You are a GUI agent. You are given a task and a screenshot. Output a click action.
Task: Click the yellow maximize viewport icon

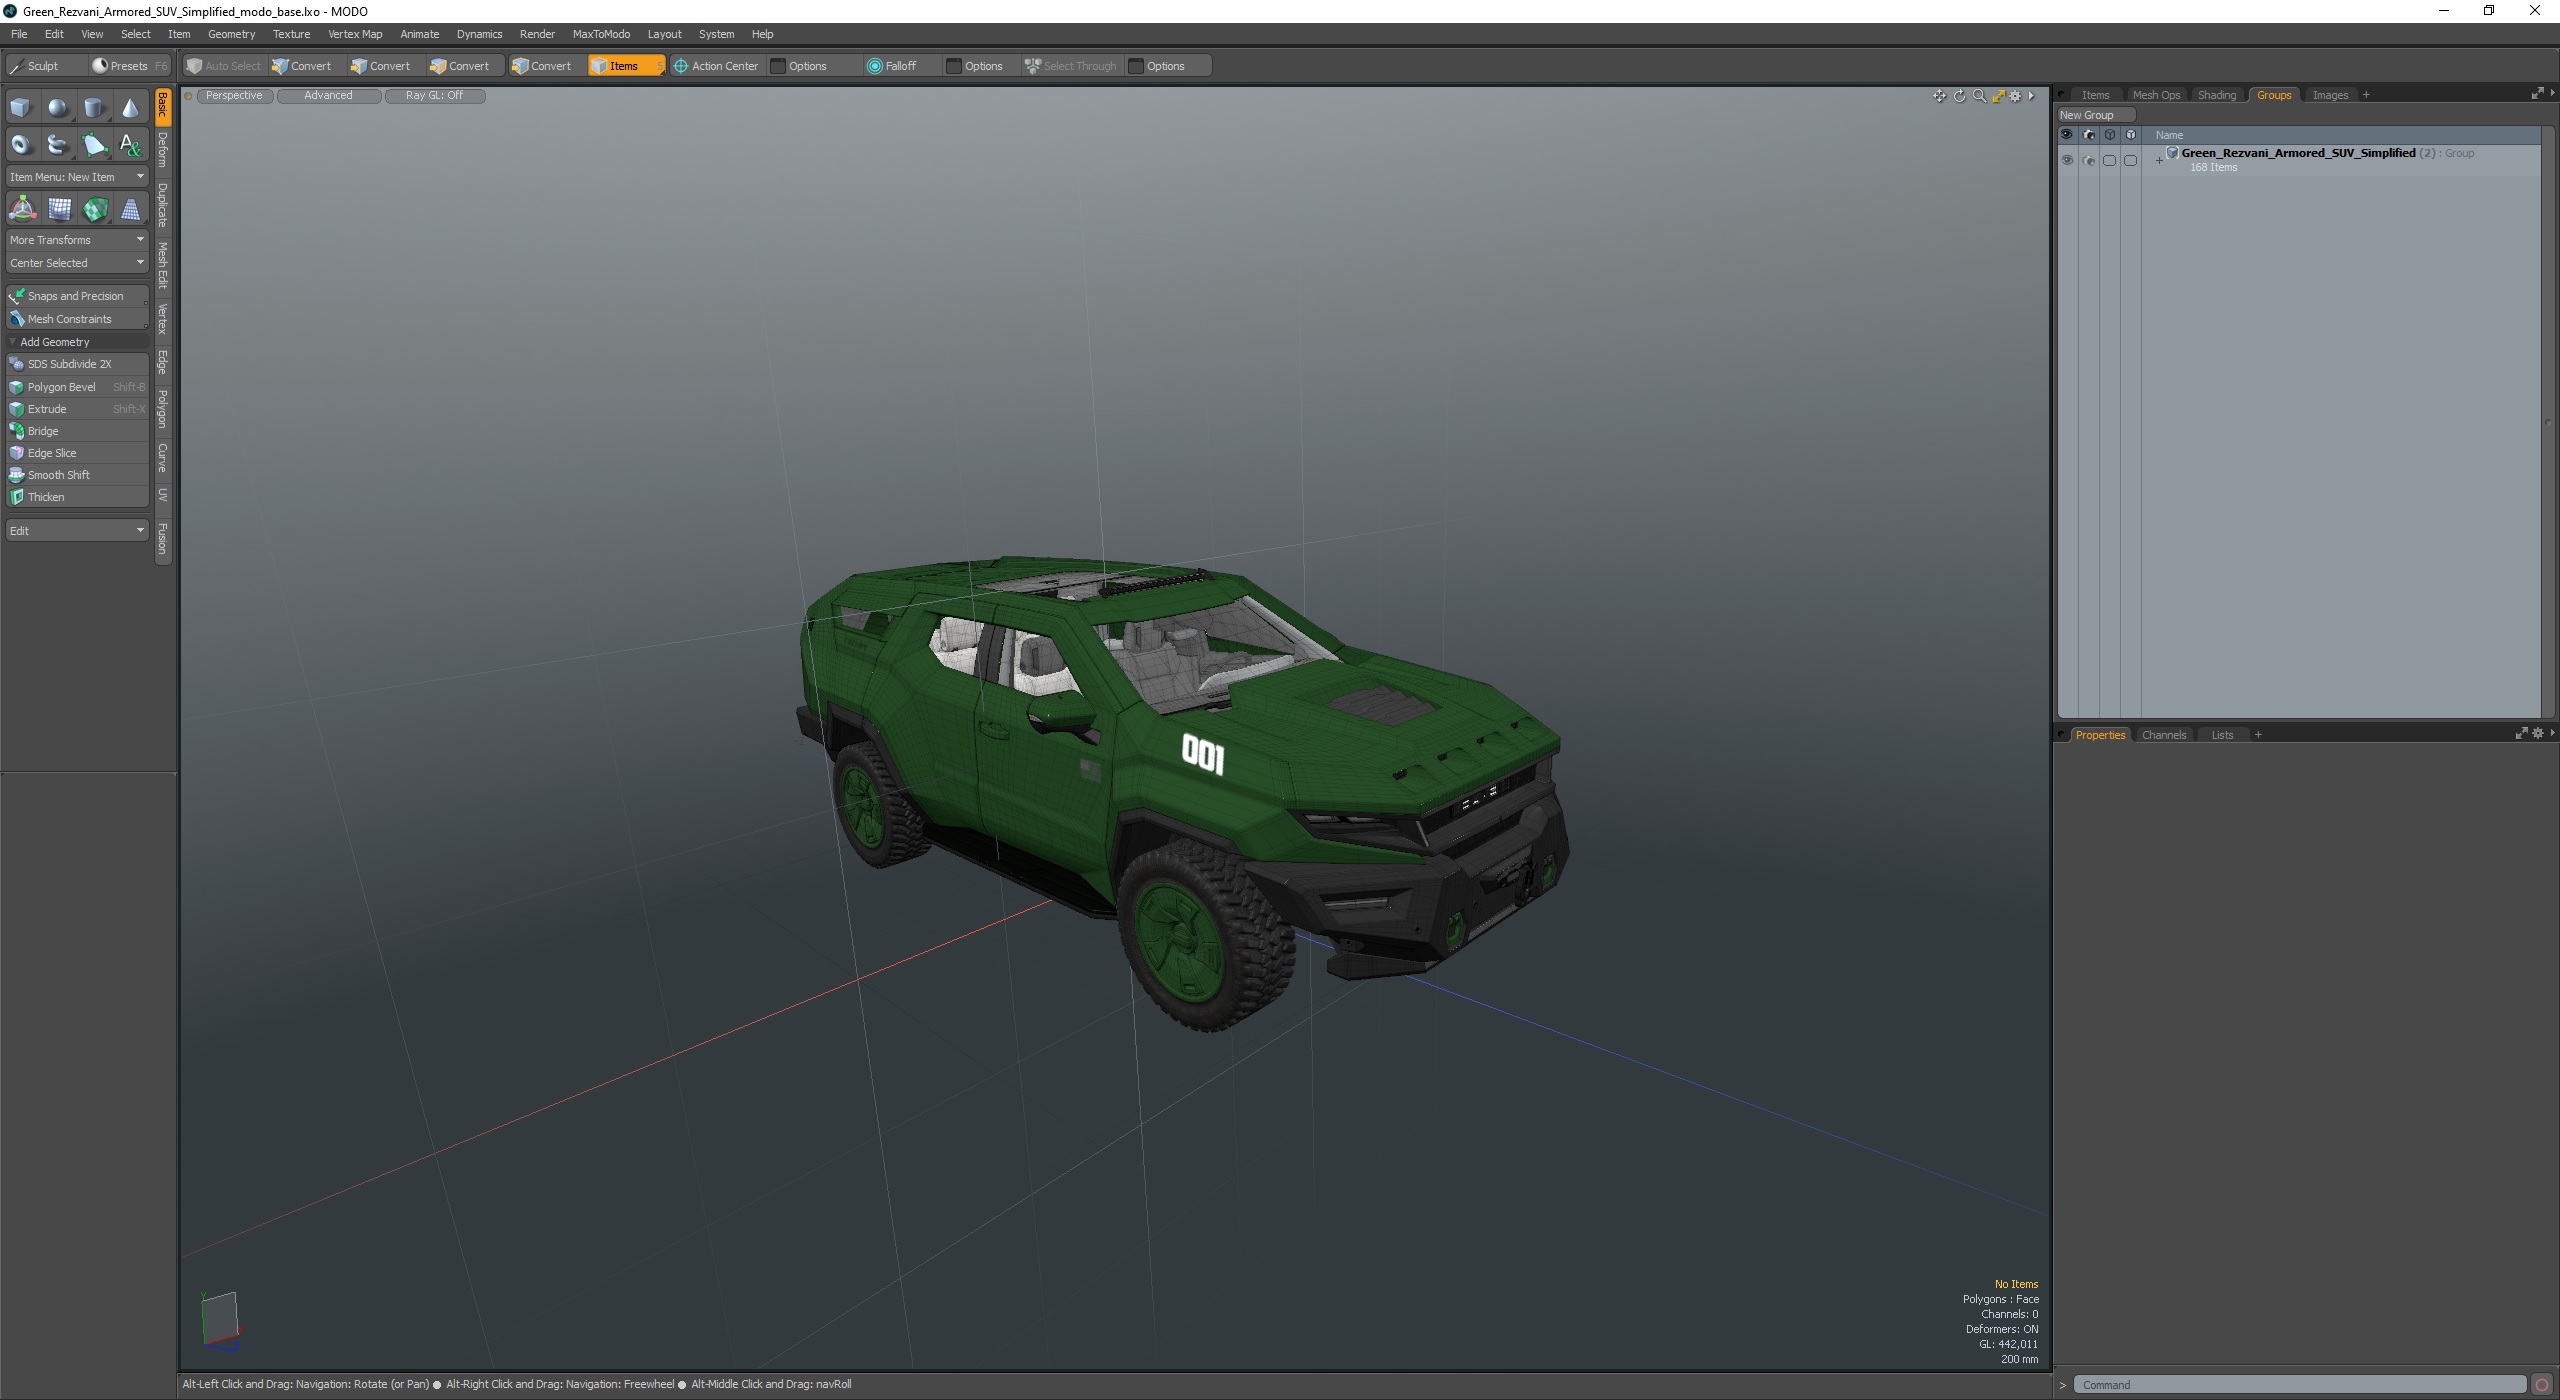tap(1998, 96)
